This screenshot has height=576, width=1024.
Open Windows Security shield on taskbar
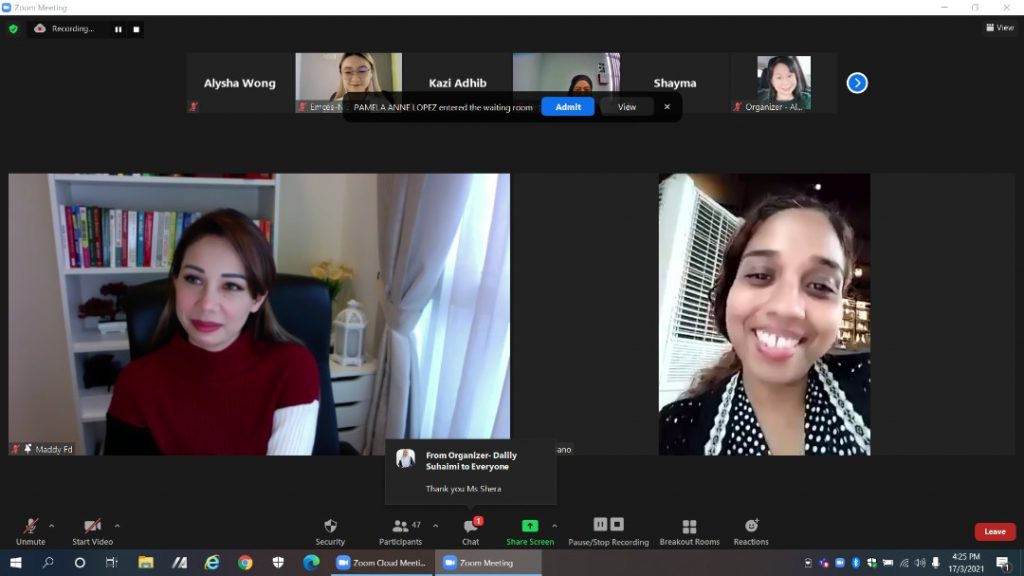tap(278, 562)
